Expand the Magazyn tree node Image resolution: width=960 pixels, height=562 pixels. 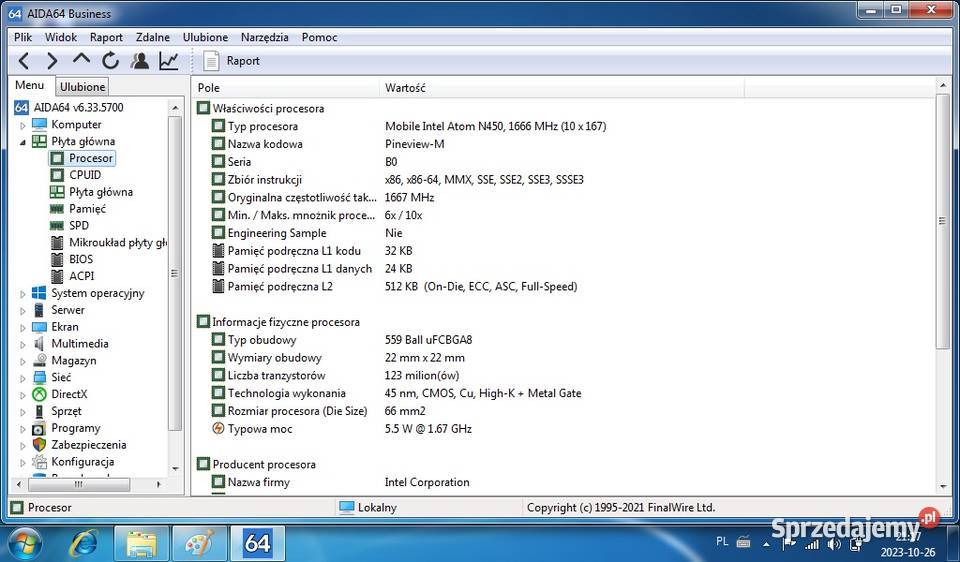tap(23, 361)
